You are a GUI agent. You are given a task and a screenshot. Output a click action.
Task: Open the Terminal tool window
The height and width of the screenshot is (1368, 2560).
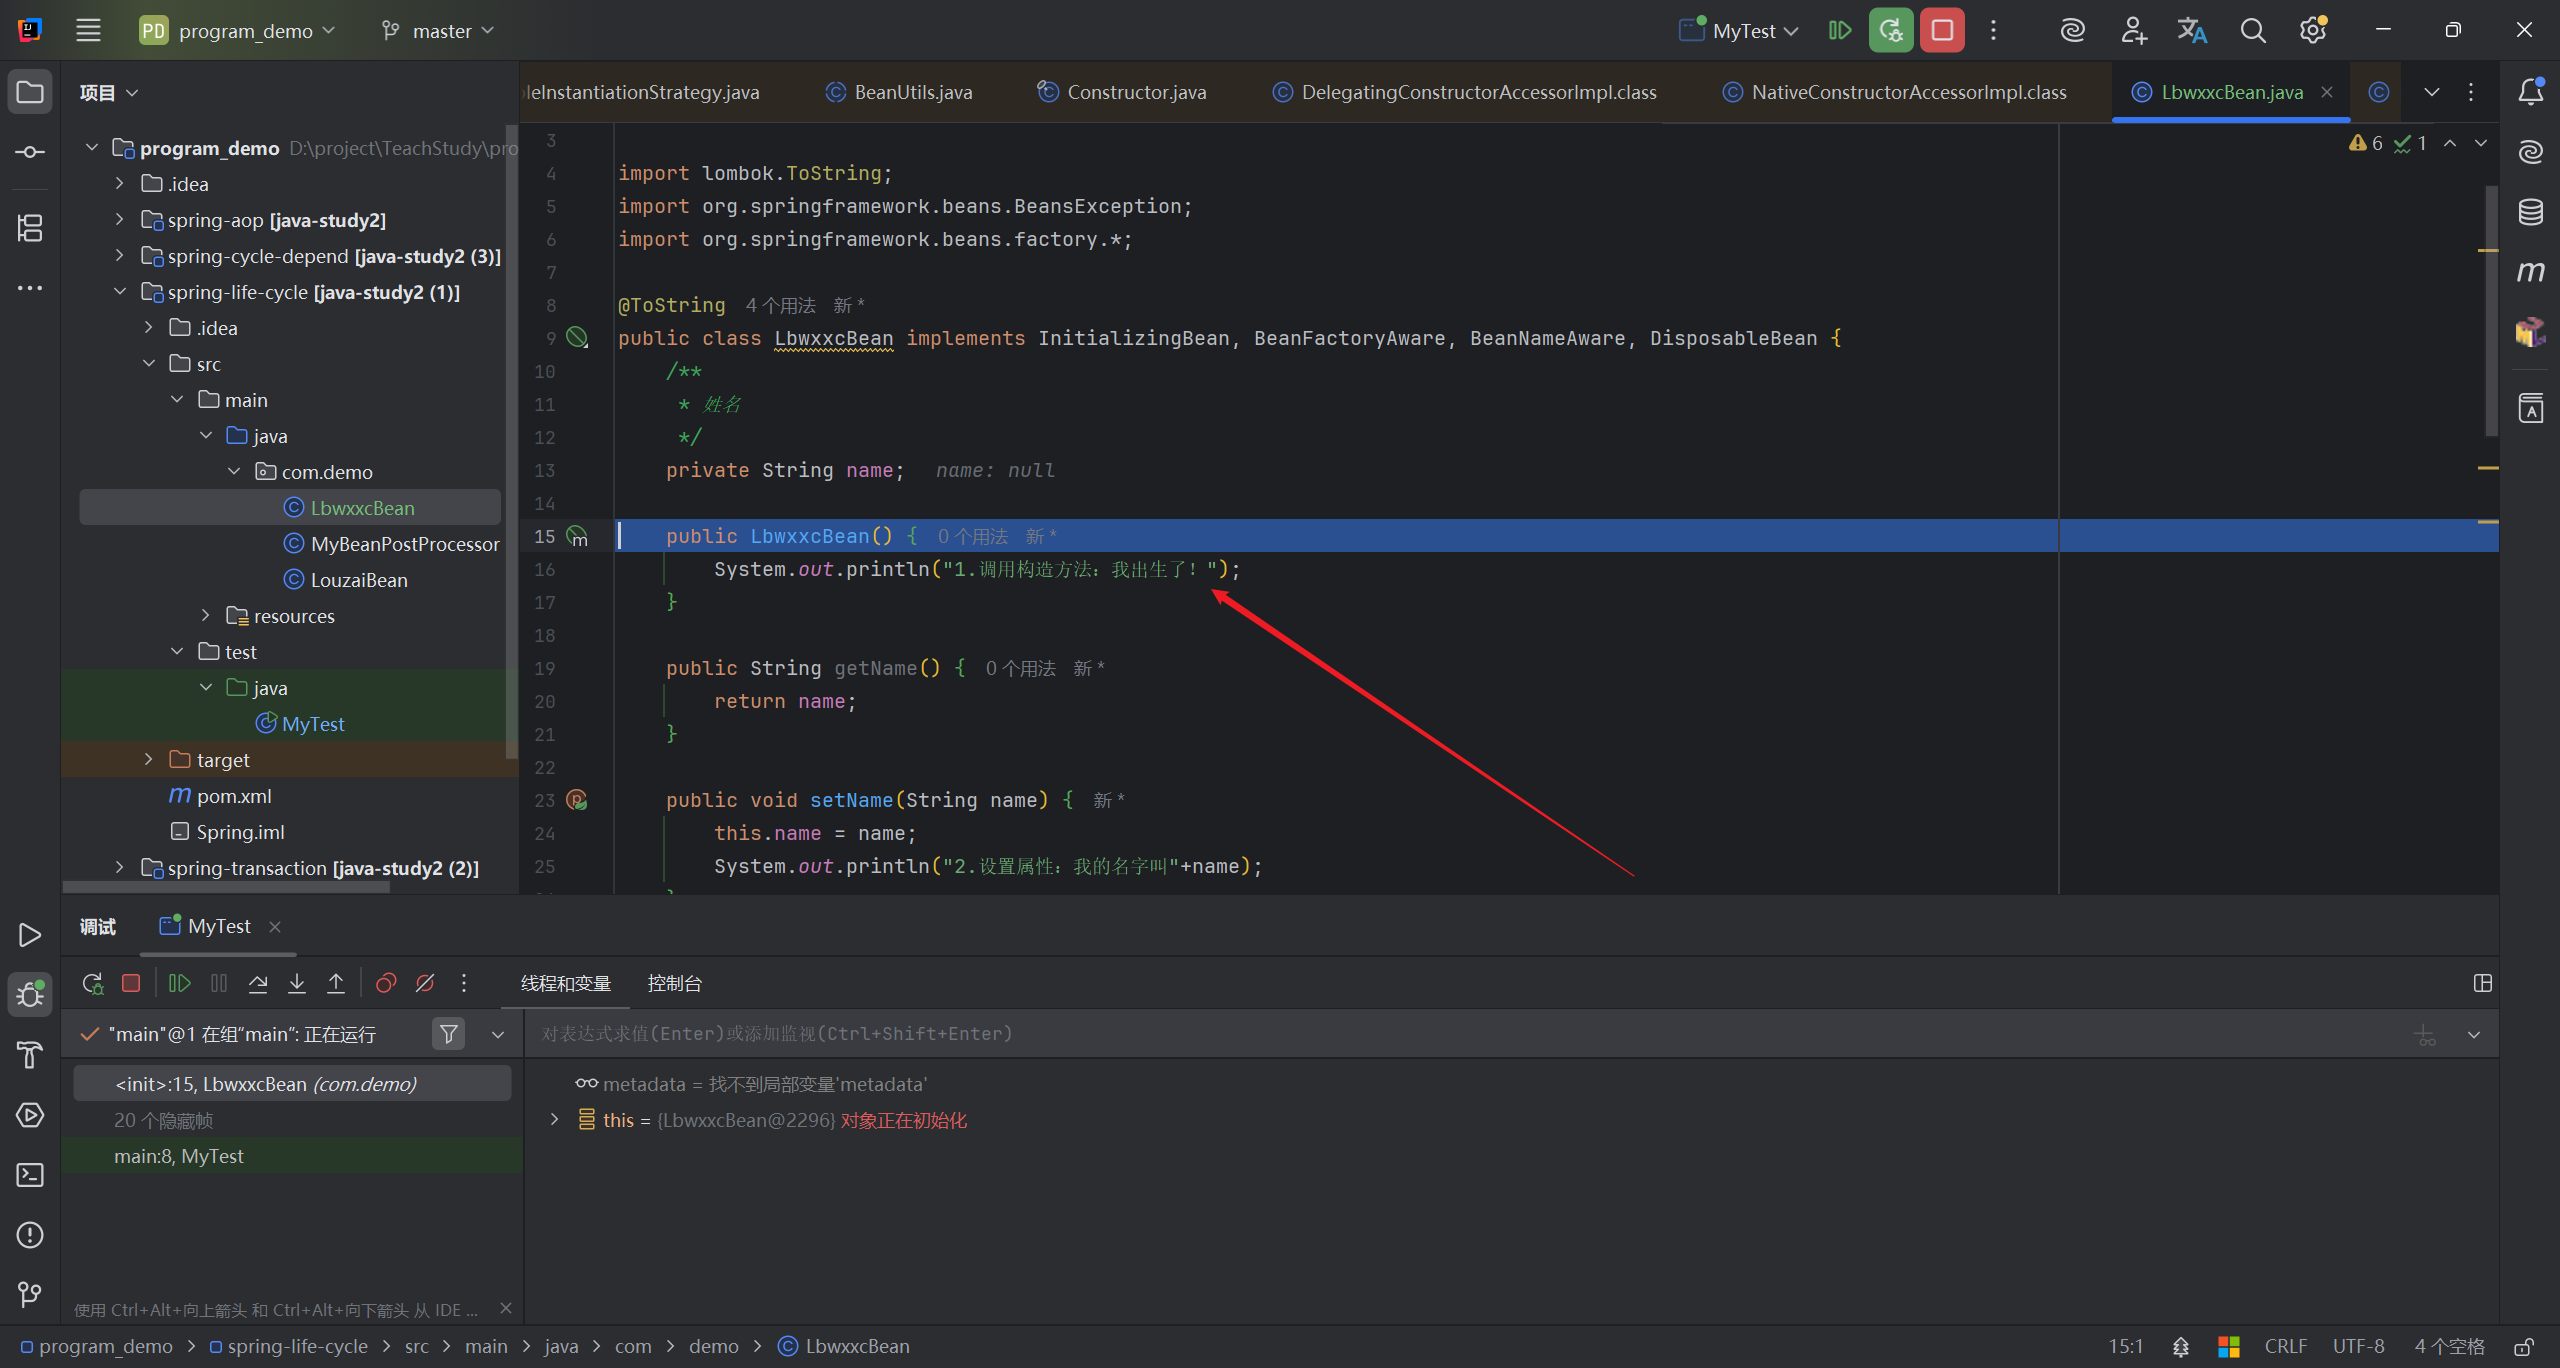point(30,1175)
